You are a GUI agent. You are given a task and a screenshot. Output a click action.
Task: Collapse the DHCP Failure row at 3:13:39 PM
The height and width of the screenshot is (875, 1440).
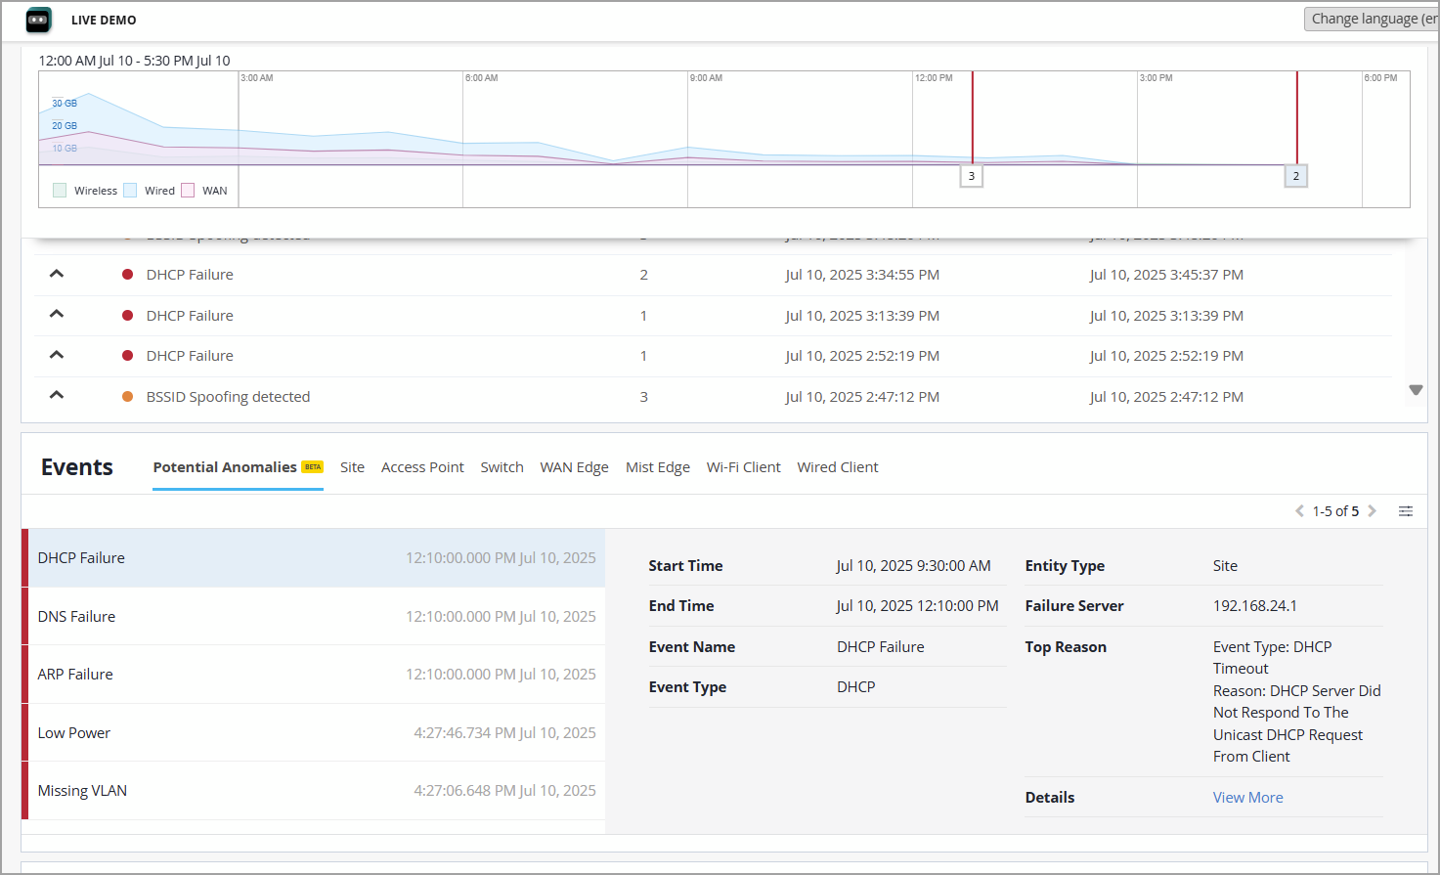point(57,315)
